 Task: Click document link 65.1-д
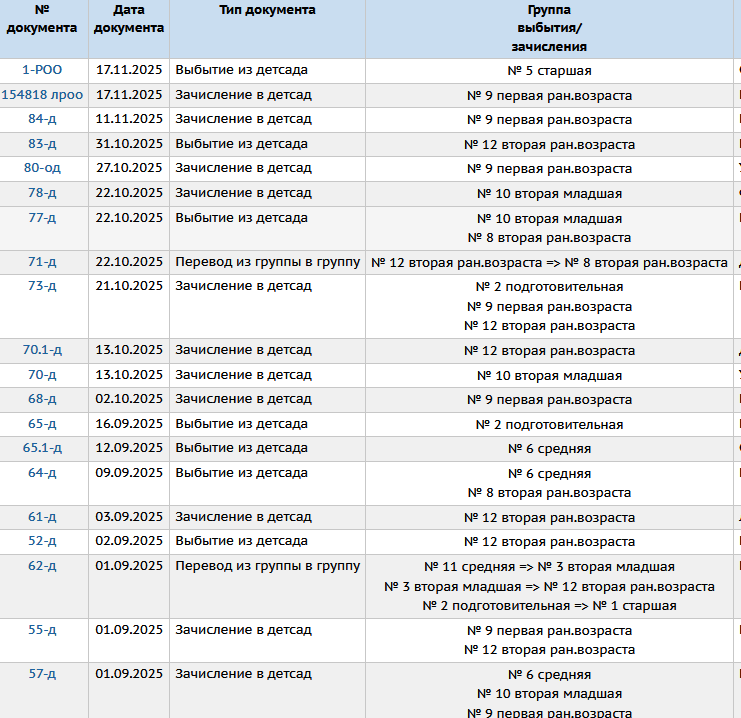42,448
